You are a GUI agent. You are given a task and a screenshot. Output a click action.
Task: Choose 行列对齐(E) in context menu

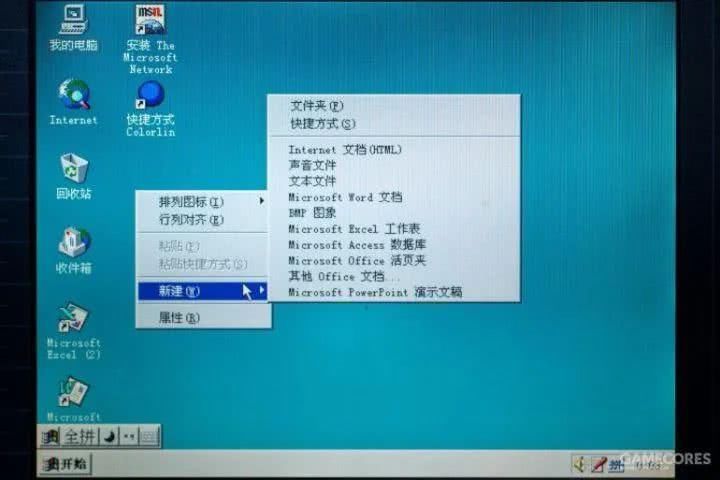[202, 220]
